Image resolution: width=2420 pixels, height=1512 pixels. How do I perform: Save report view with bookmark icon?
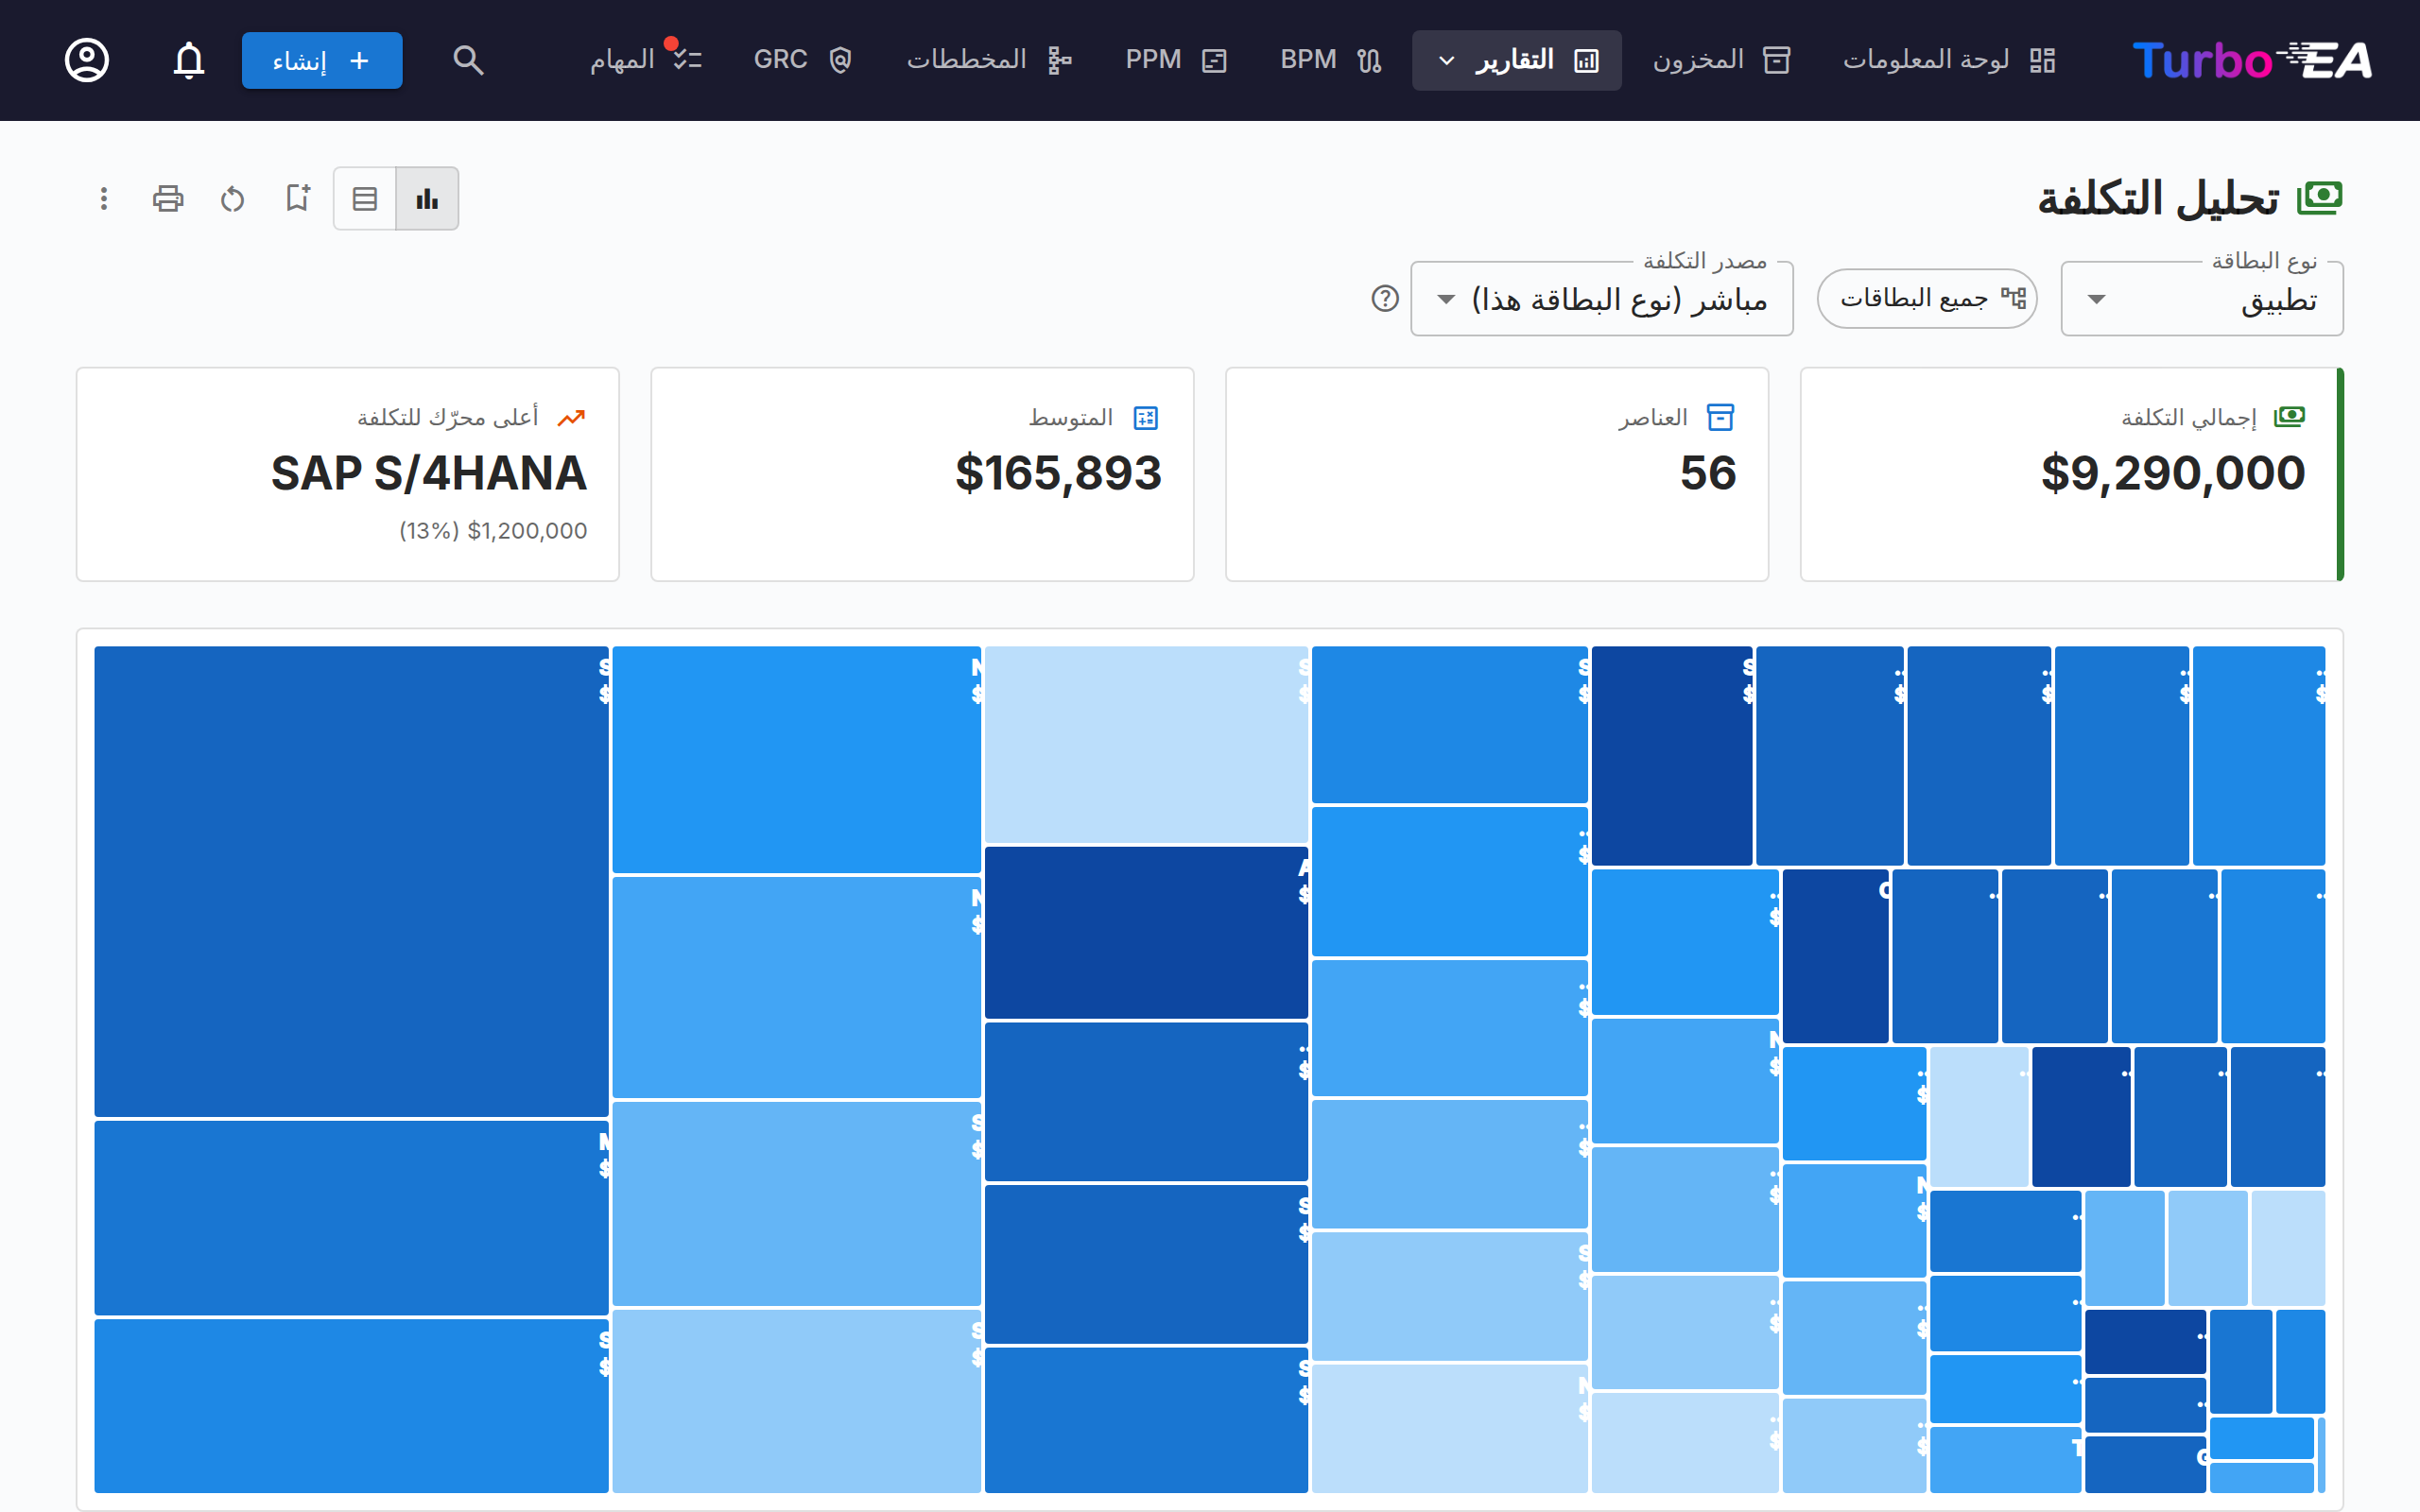(297, 198)
